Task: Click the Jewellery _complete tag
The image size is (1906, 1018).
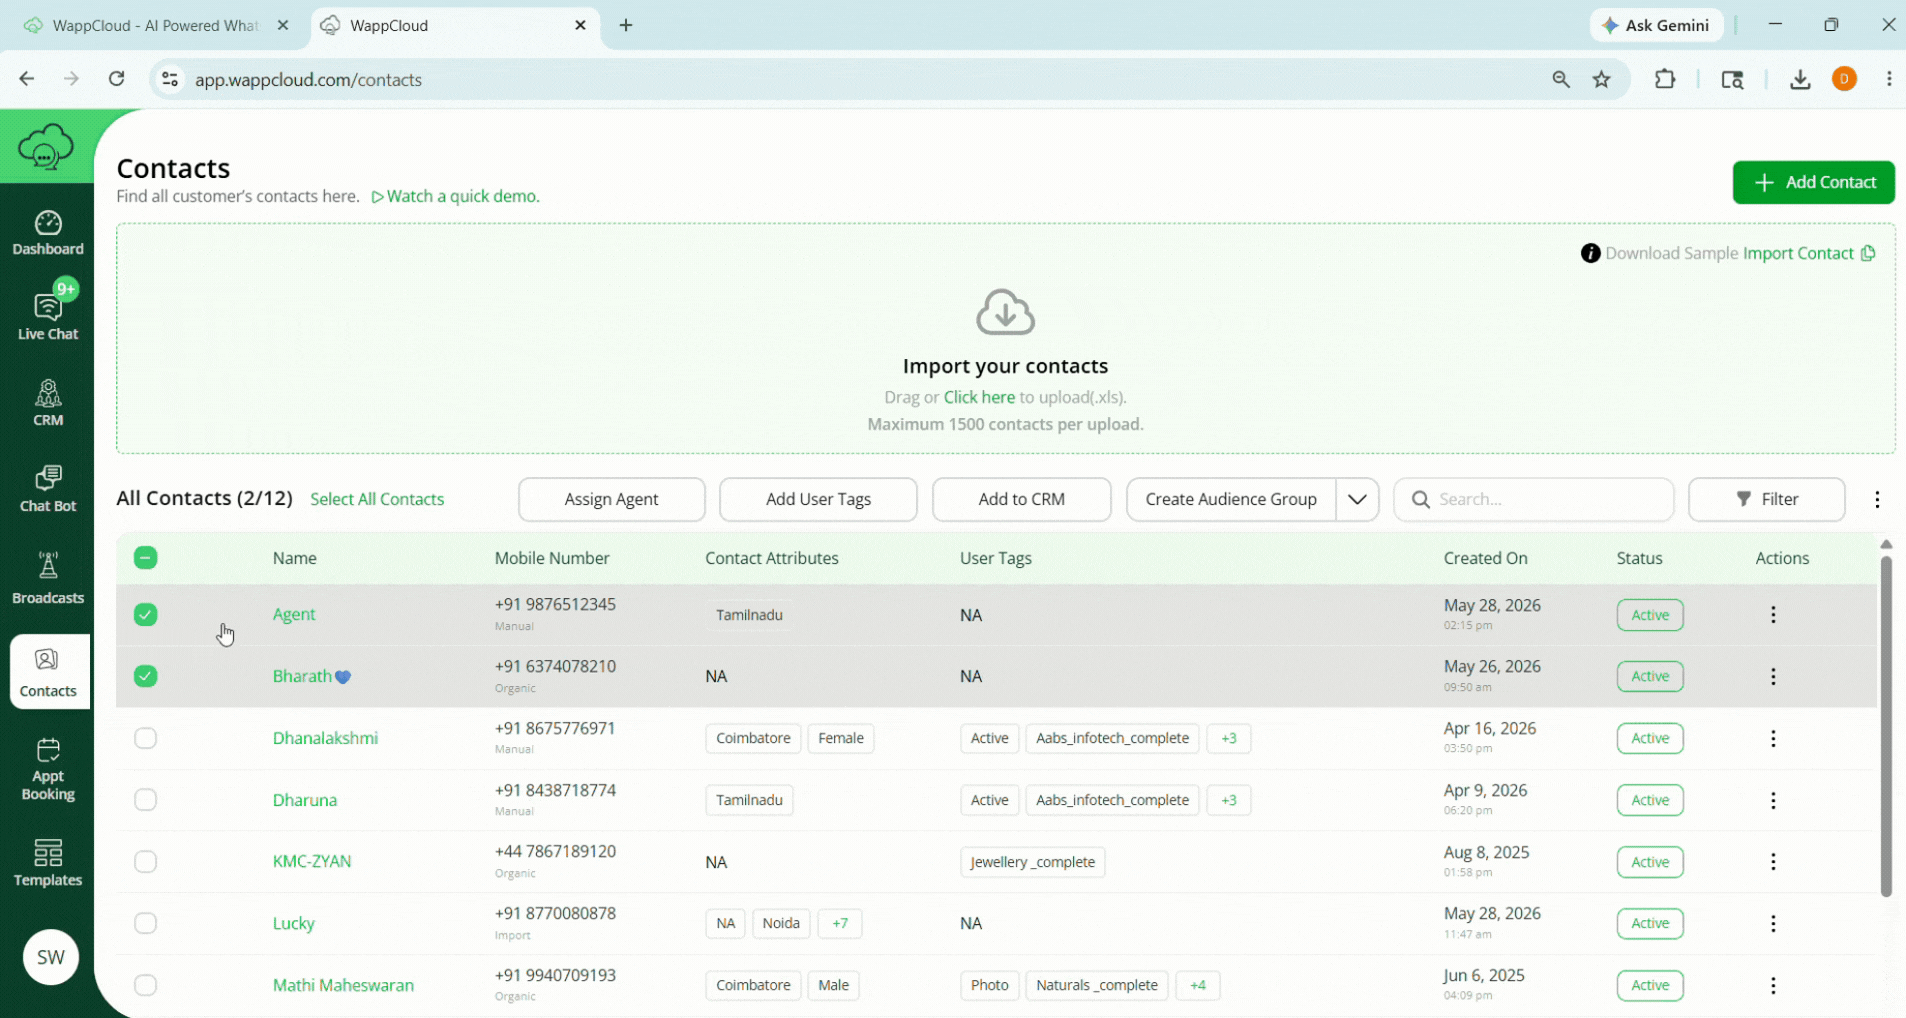Action: (1032, 862)
